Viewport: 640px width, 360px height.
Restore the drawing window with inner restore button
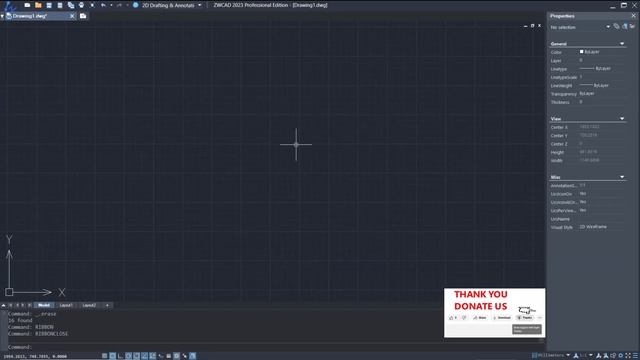[532, 25]
